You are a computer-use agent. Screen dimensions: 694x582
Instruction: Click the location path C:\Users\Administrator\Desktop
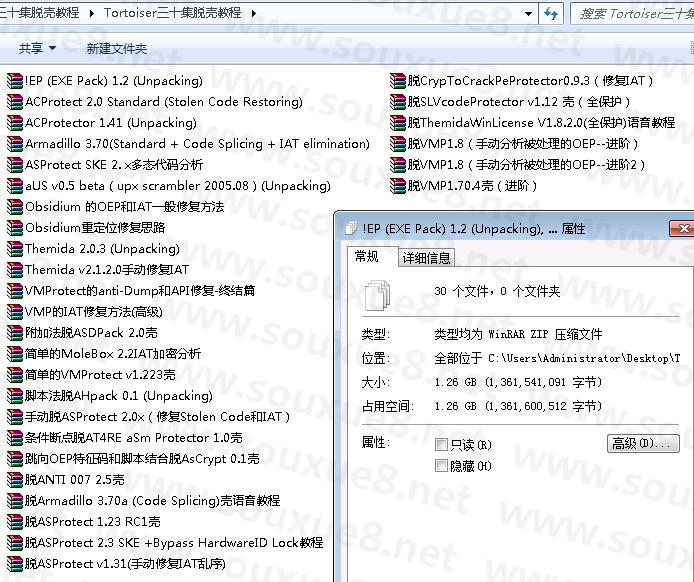[584, 358]
